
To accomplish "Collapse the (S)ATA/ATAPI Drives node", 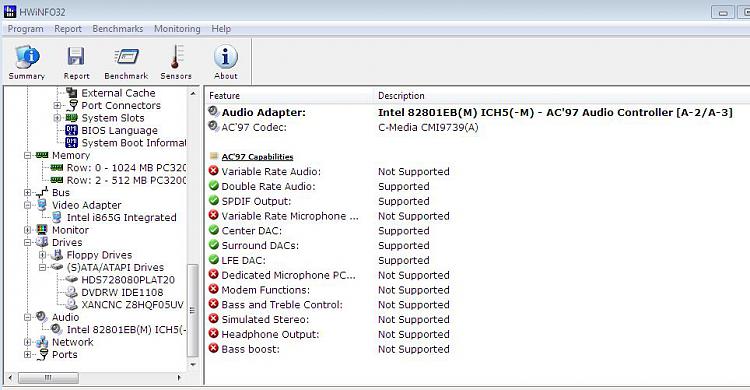I will coord(42,267).
